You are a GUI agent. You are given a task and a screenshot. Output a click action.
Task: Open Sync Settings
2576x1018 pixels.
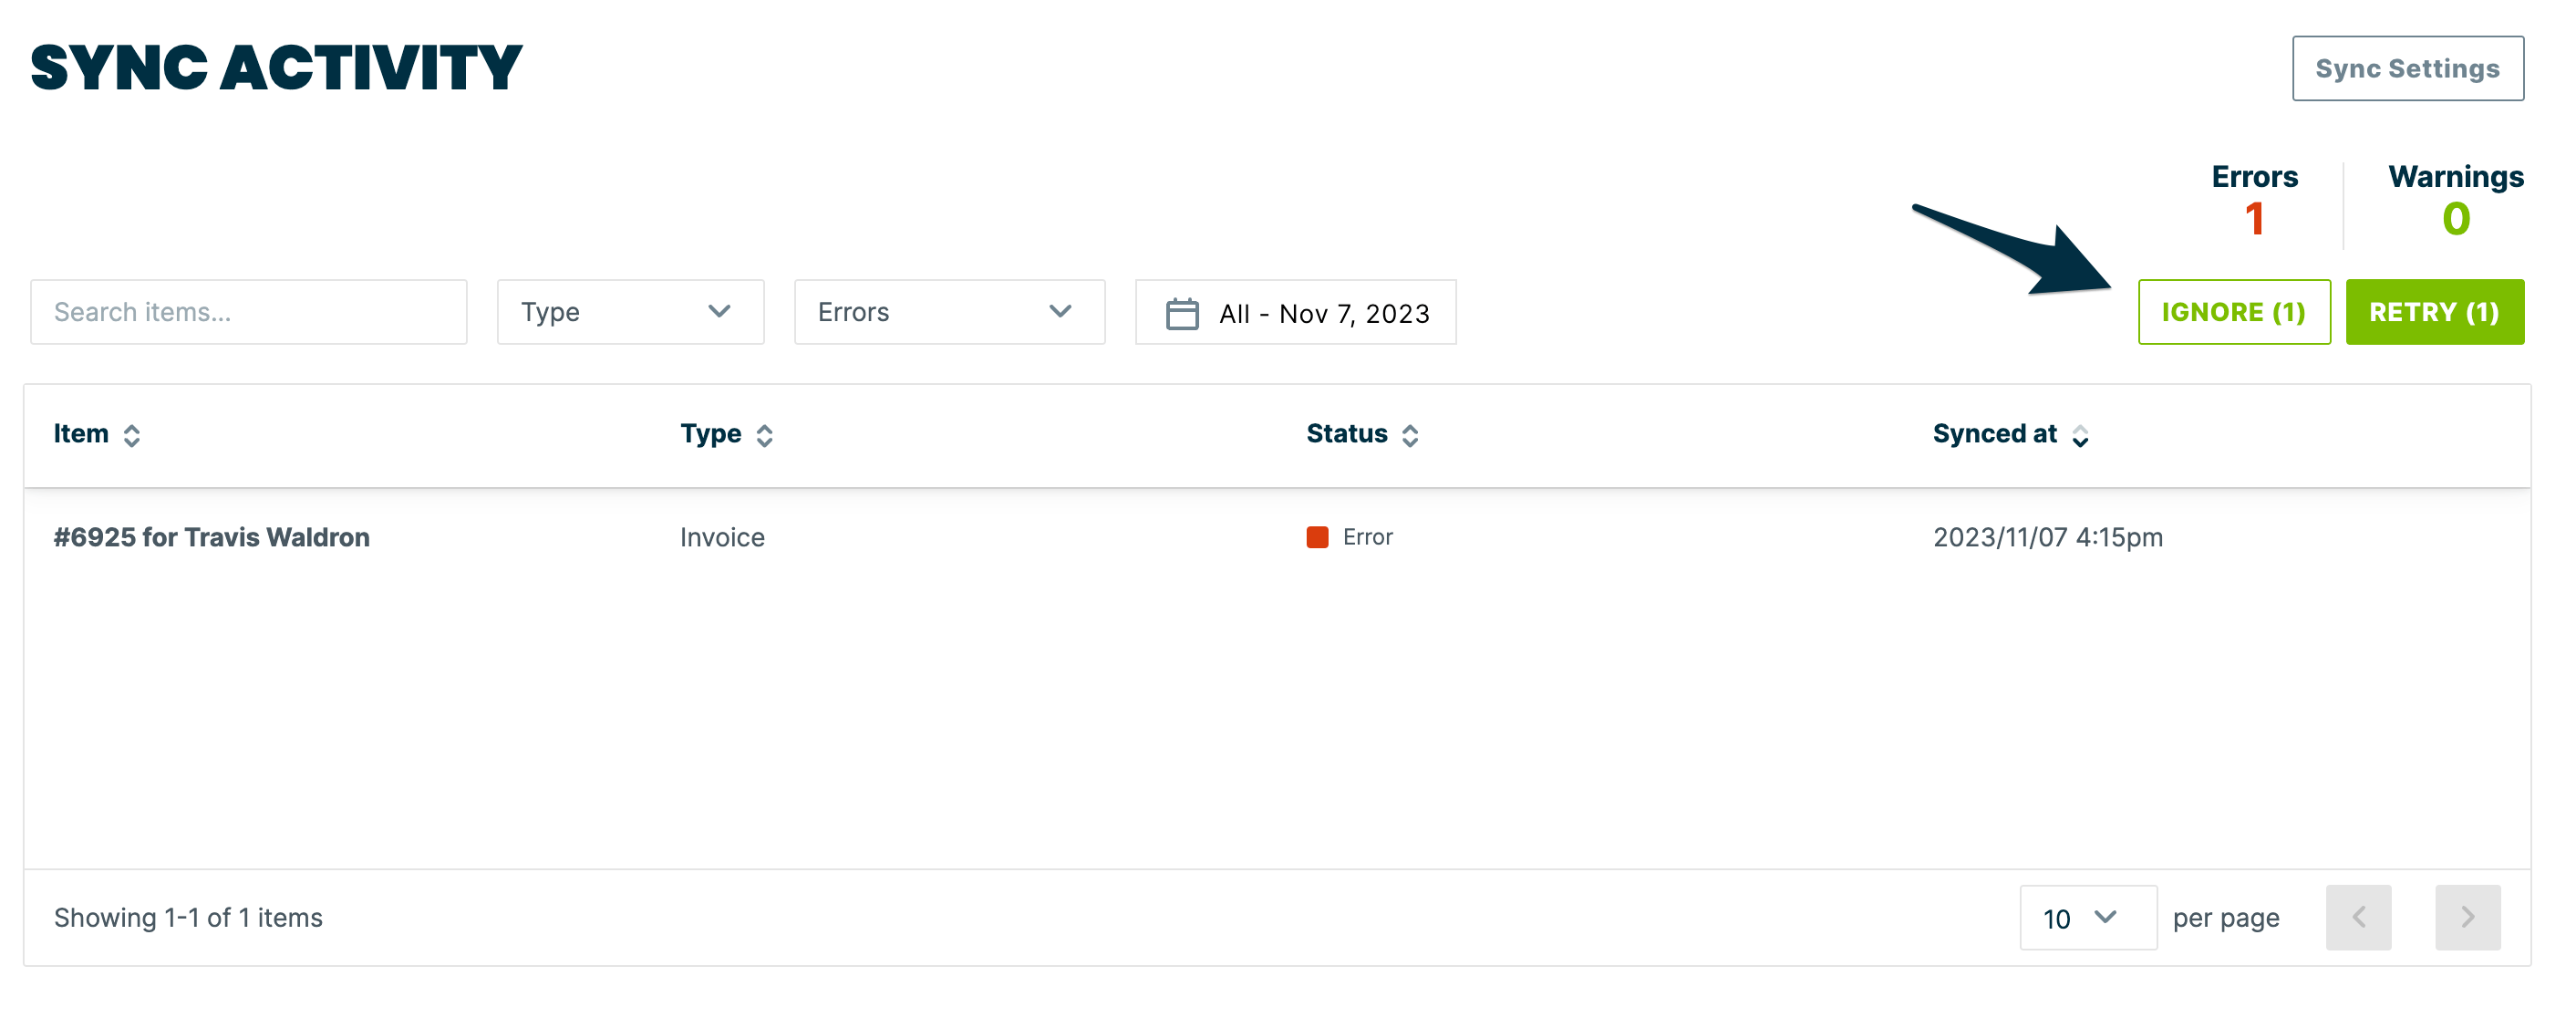click(x=2407, y=68)
